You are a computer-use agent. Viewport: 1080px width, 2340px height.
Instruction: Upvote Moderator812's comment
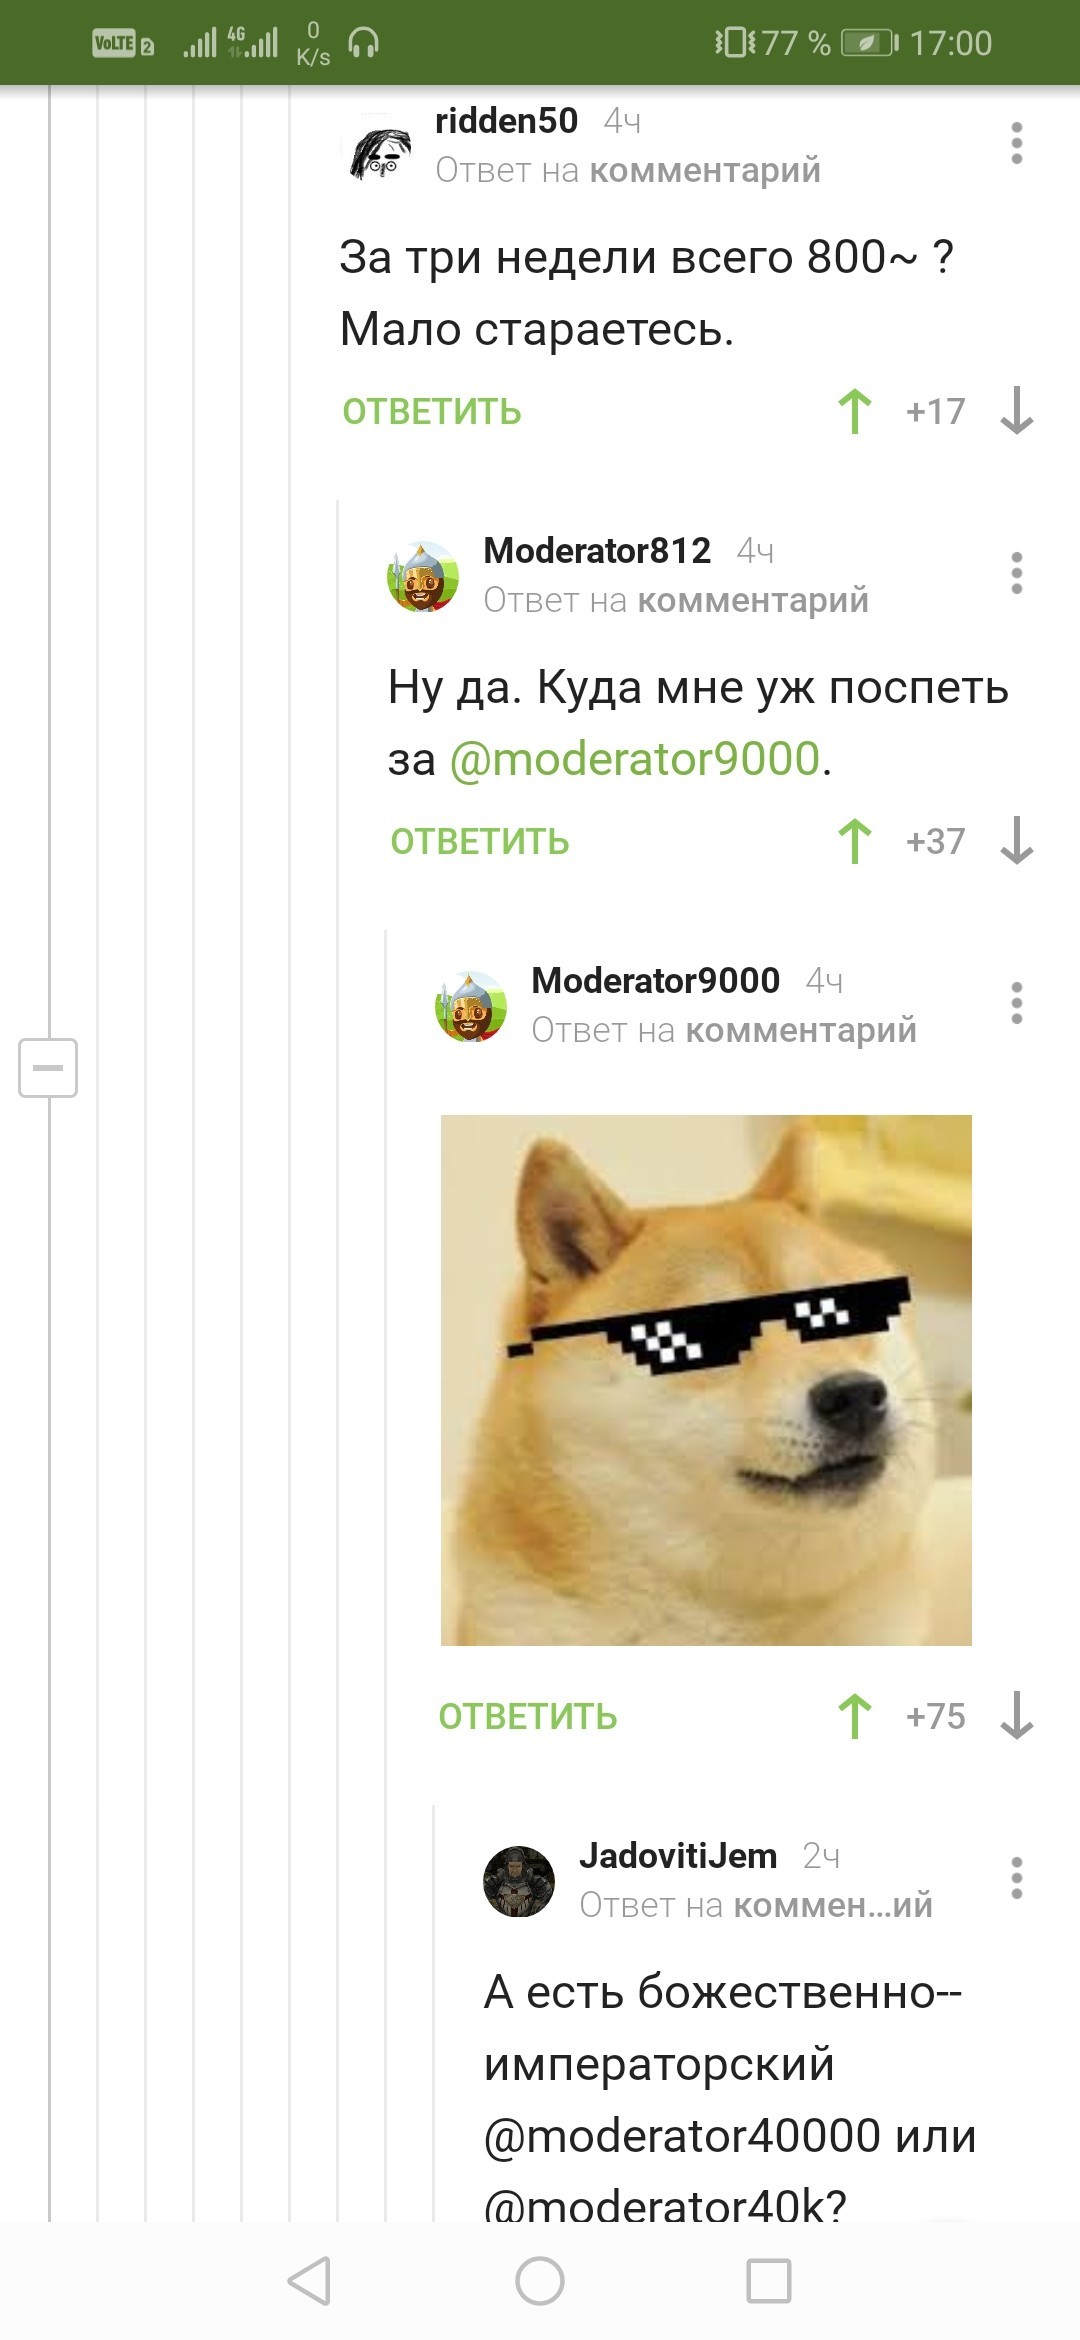(x=855, y=841)
